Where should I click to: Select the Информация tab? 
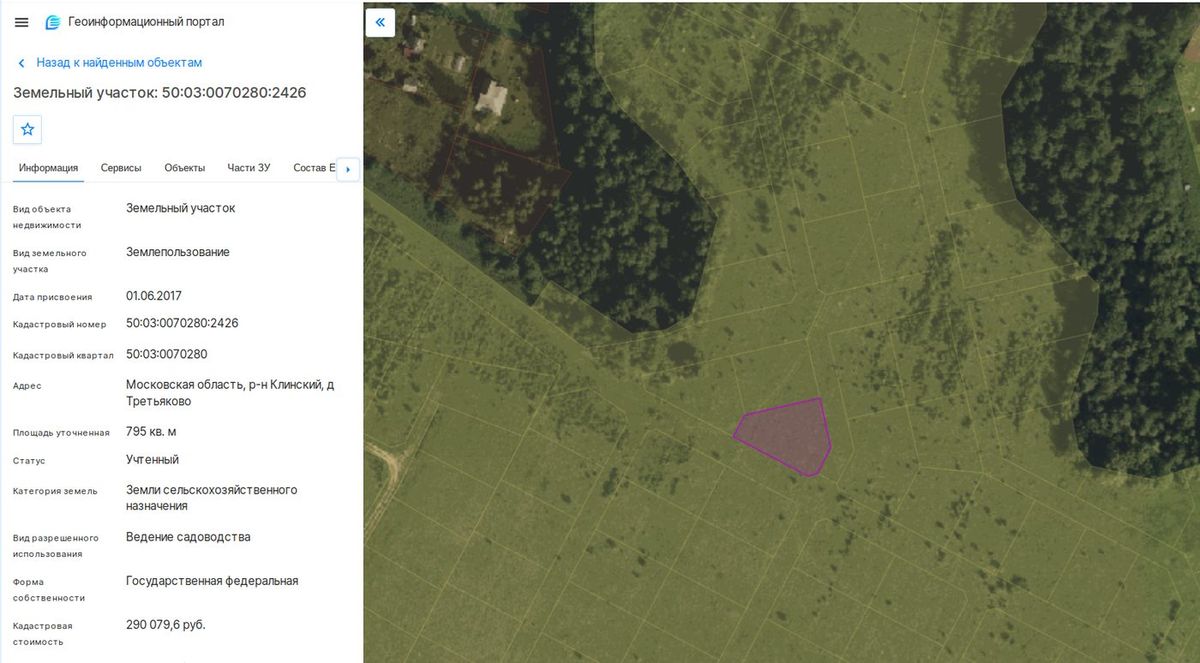click(x=48, y=168)
